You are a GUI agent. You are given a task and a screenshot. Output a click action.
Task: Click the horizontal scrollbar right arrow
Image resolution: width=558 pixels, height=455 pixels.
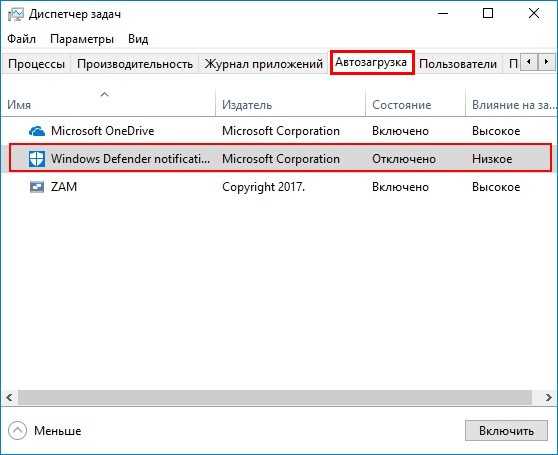coord(548,397)
